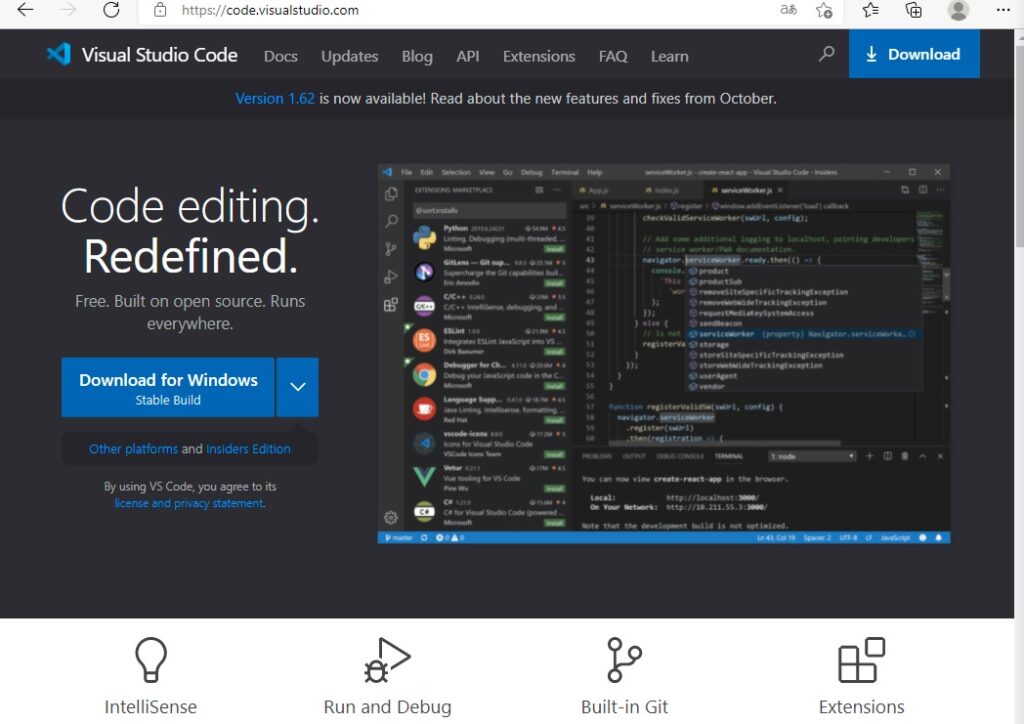1024x724 pixels.
Task: Open the site search magnifier icon
Action: (827, 54)
